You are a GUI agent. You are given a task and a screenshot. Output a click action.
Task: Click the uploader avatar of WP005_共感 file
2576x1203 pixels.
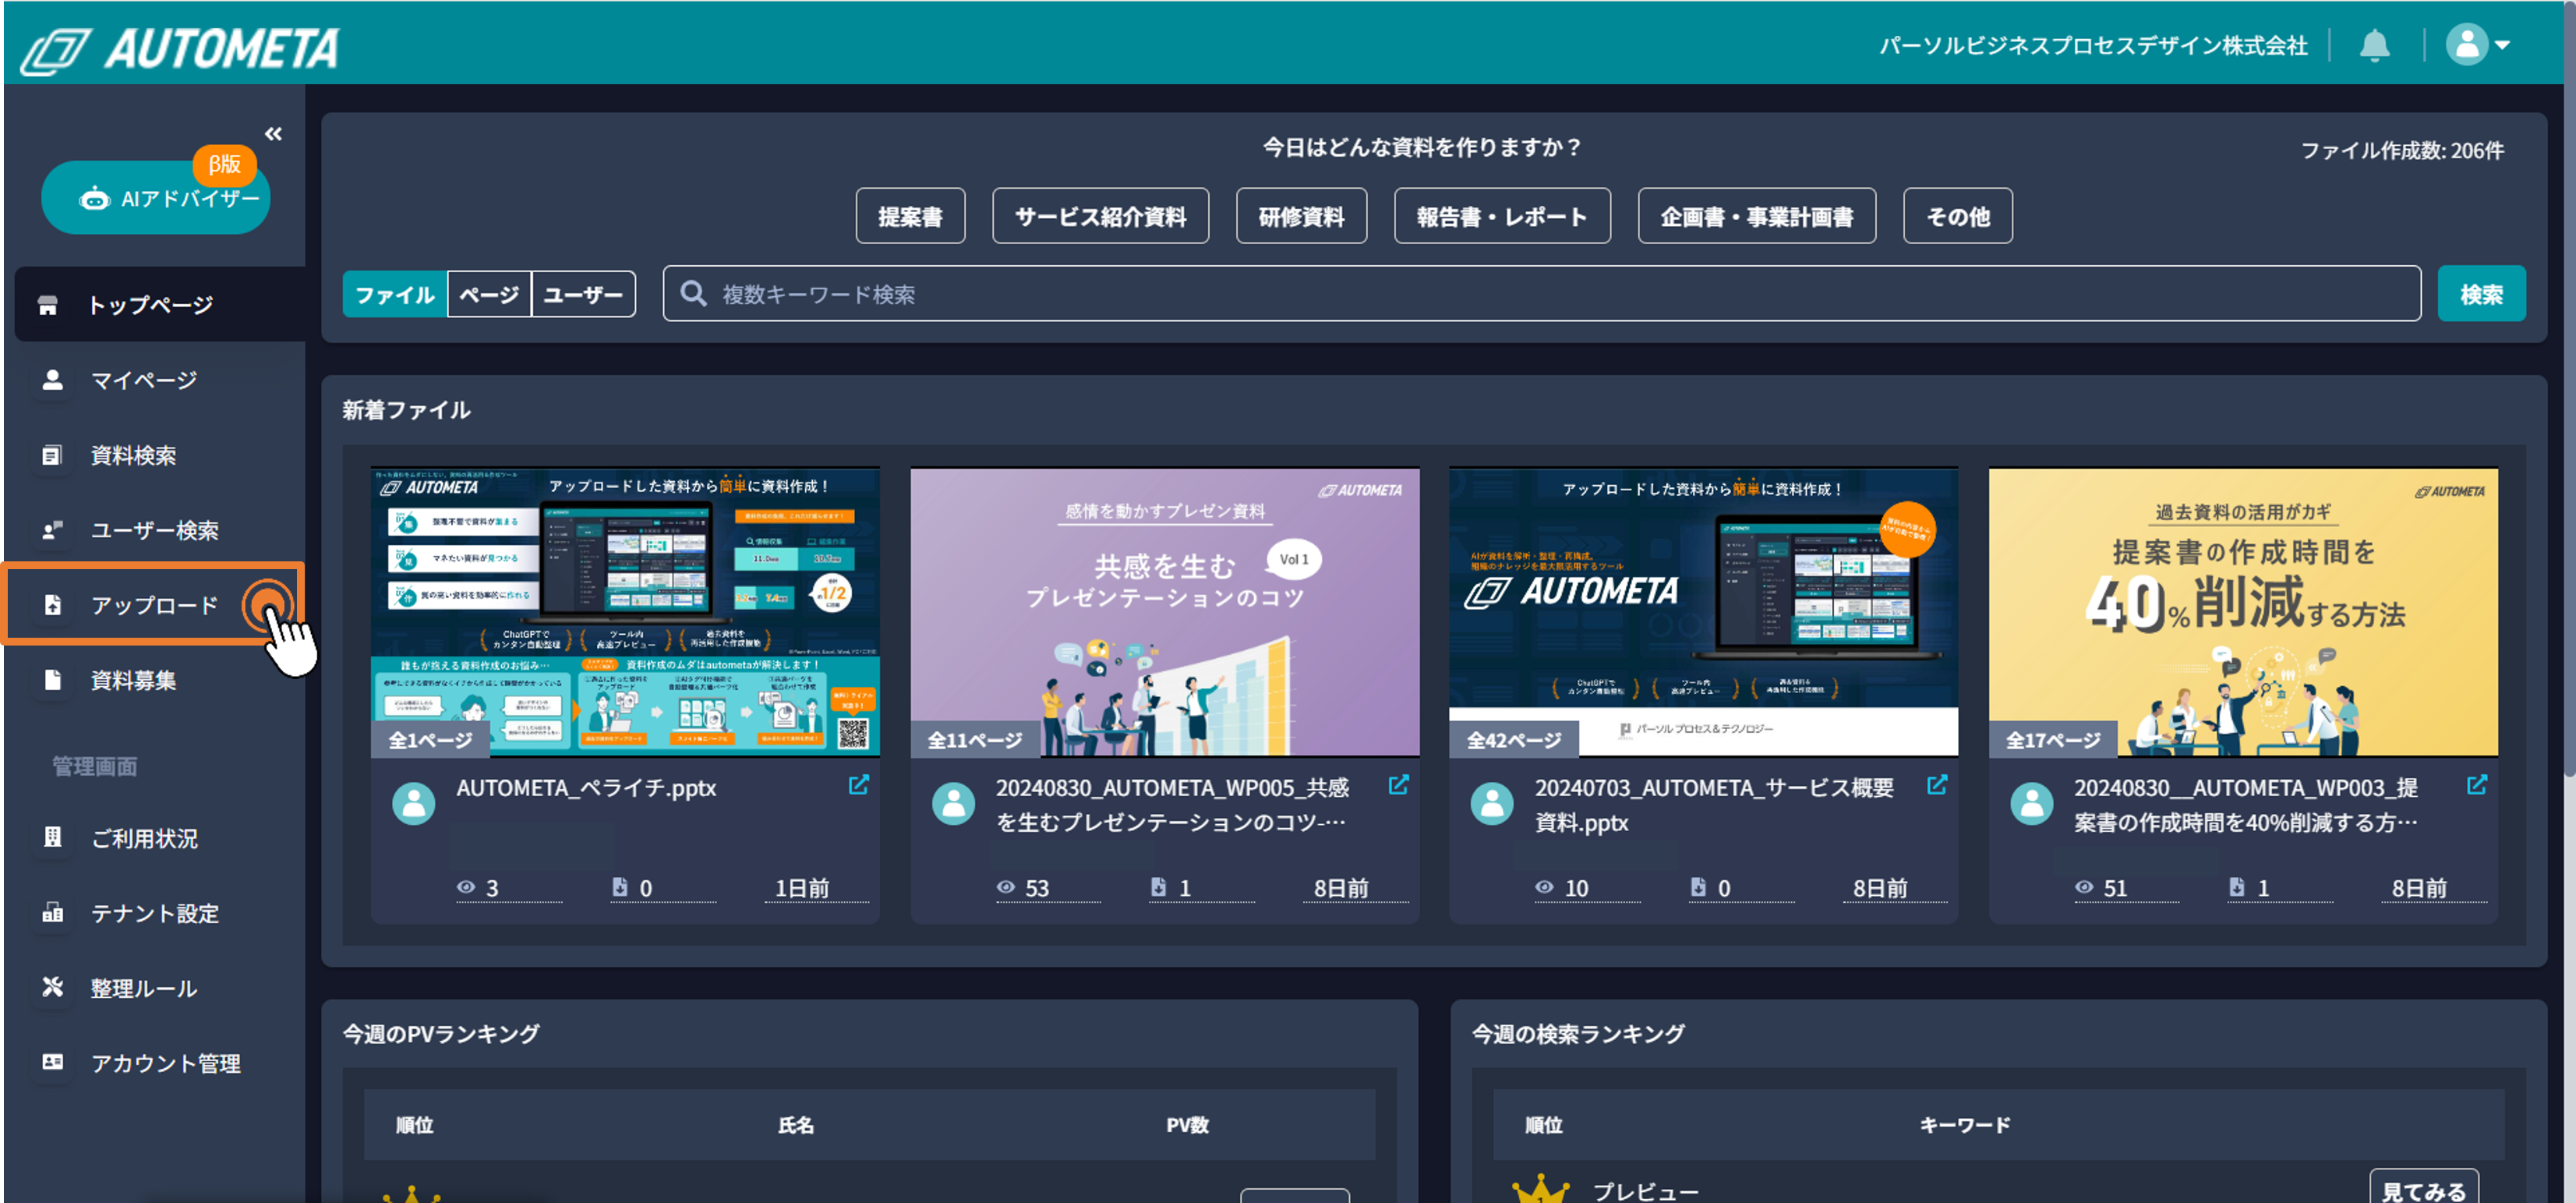pyautogui.click(x=953, y=803)
